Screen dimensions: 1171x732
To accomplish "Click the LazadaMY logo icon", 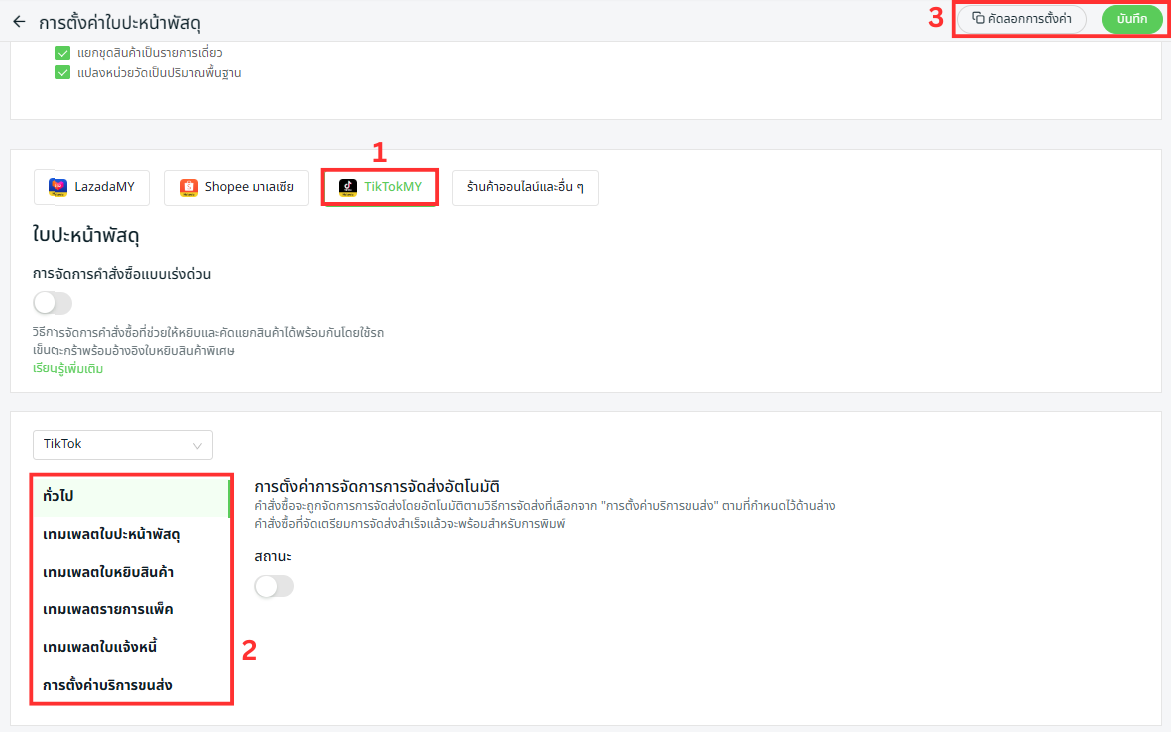I will [x=58, y=187].
